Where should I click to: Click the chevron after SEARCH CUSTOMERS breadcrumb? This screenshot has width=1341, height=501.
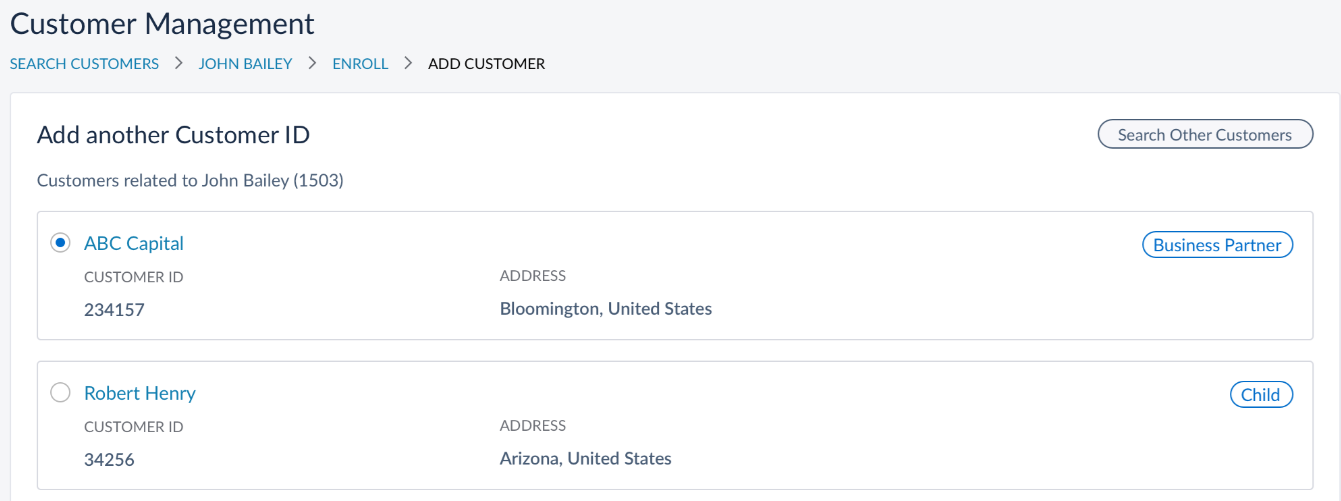point(179,64)
